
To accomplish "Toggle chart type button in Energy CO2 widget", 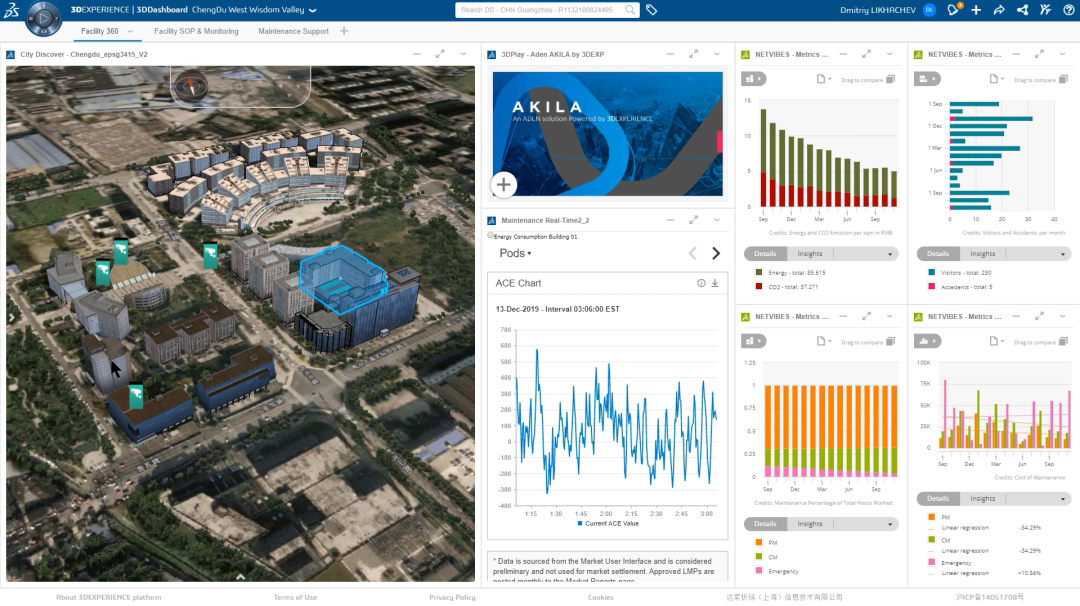I will point(754,79).
